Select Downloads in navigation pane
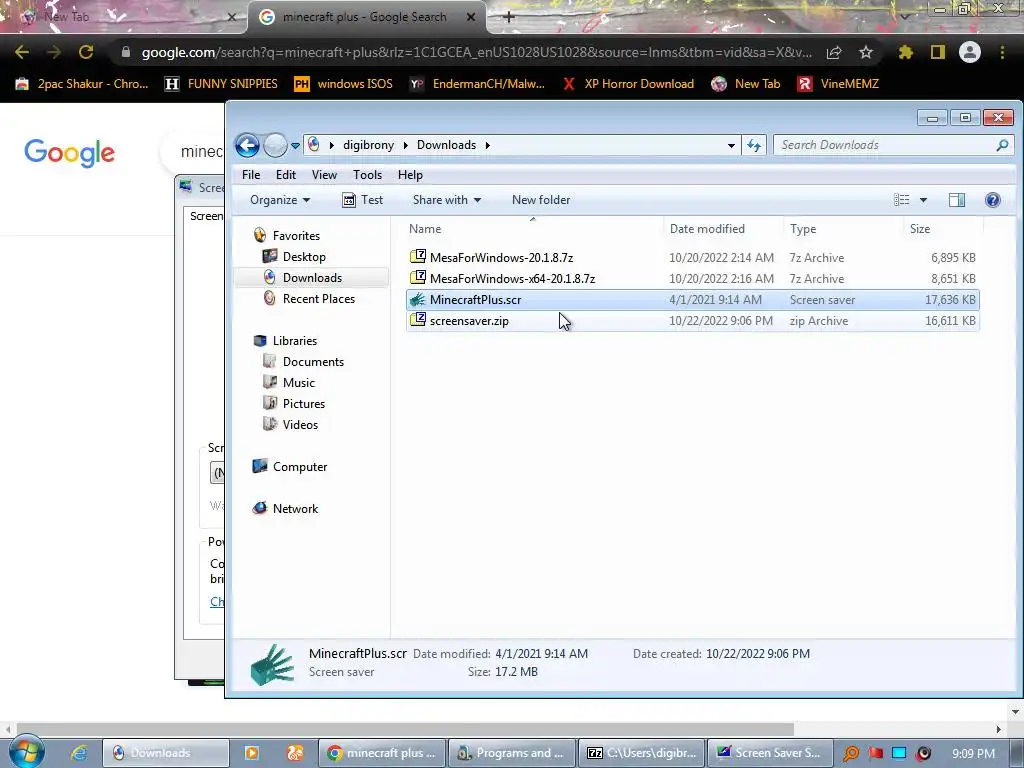The image size is (1024, 768). [x=312, y=278]
